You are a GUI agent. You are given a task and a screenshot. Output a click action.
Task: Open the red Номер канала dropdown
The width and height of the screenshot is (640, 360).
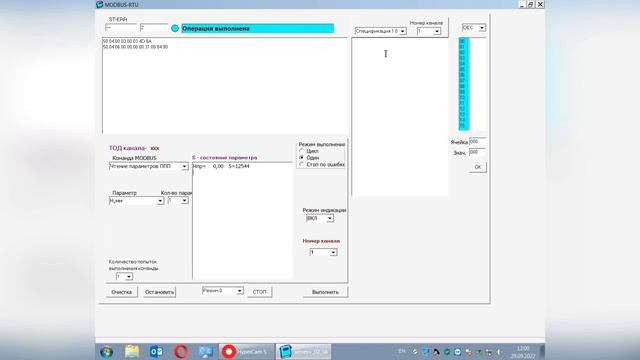pos(333,252)
